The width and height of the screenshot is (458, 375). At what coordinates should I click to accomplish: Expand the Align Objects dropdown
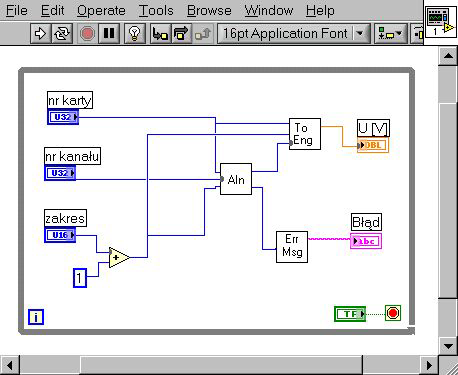click(x=391, y=33)
